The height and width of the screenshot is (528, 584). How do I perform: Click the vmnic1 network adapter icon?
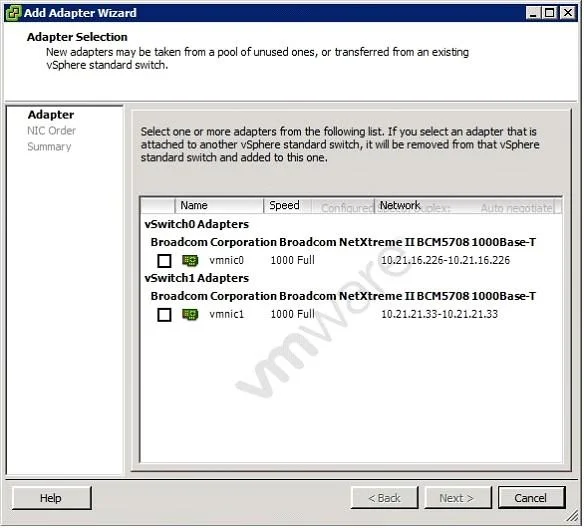[x=190, y=315]
